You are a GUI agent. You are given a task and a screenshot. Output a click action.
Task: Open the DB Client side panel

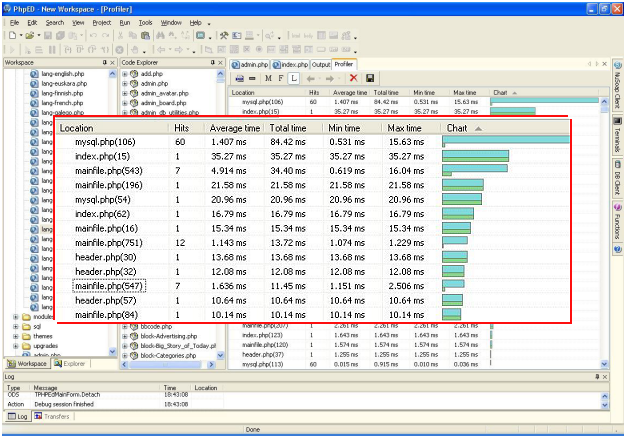pos(617,179)
